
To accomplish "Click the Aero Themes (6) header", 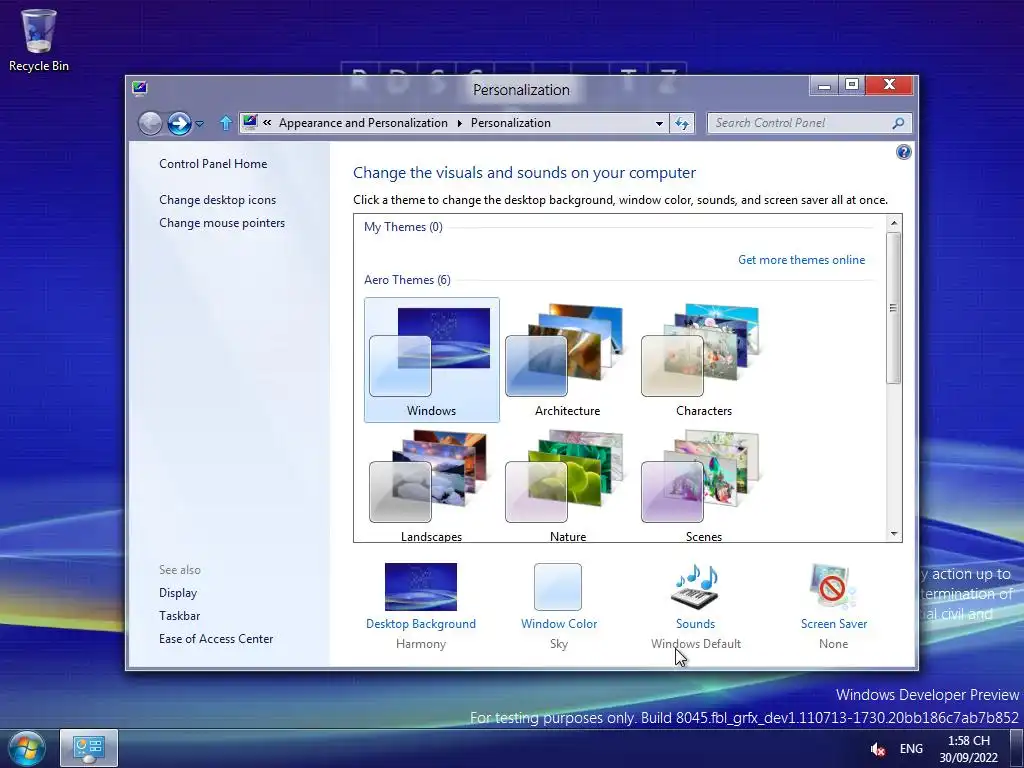I will pos(407,280).
